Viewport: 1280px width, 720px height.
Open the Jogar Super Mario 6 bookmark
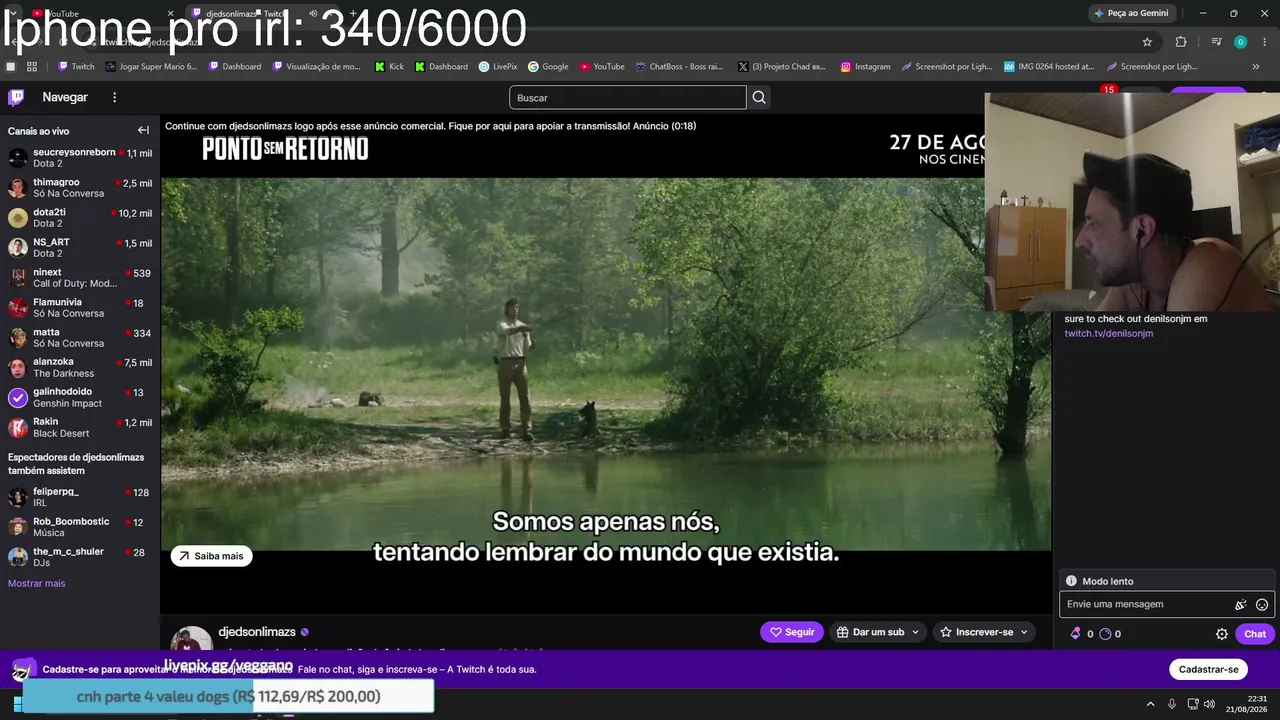click(150, 67)
